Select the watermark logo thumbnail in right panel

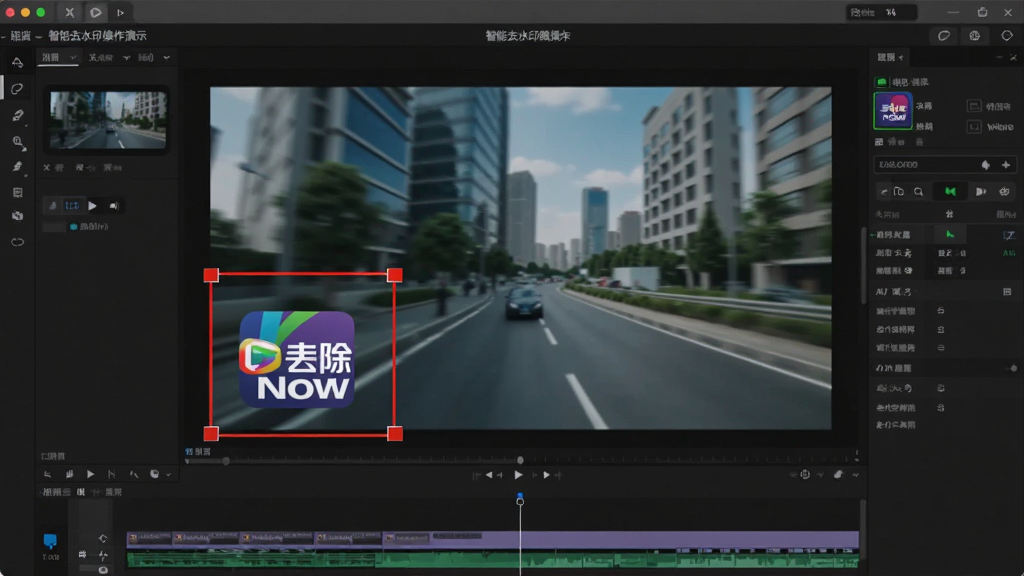893,110
